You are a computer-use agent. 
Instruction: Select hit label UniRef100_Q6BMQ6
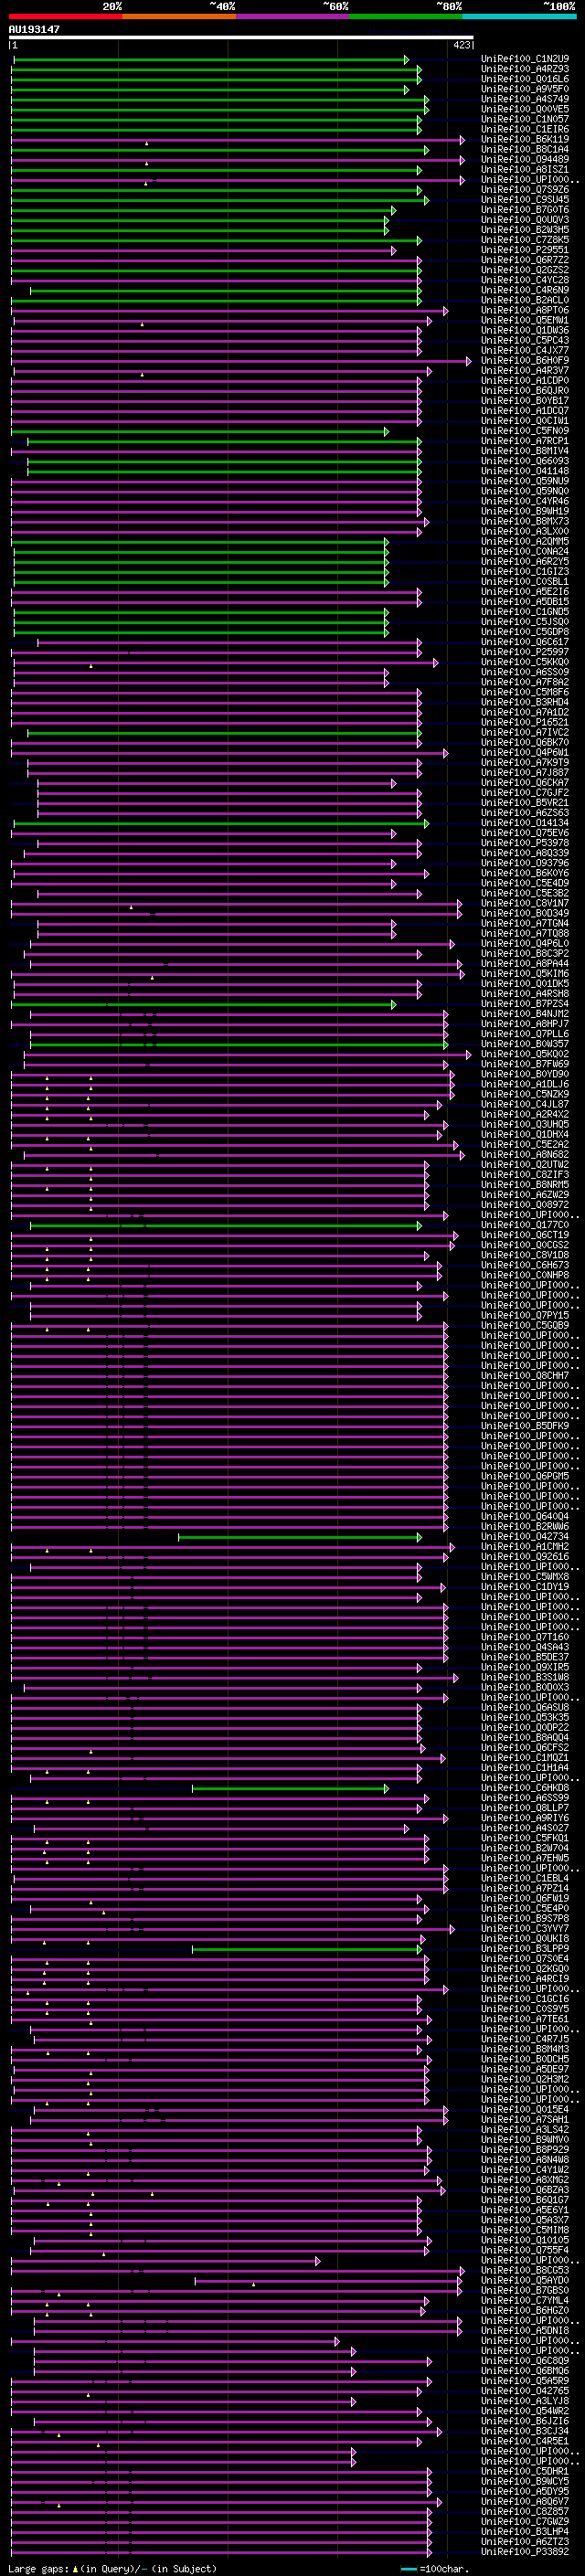(525, 2371)
